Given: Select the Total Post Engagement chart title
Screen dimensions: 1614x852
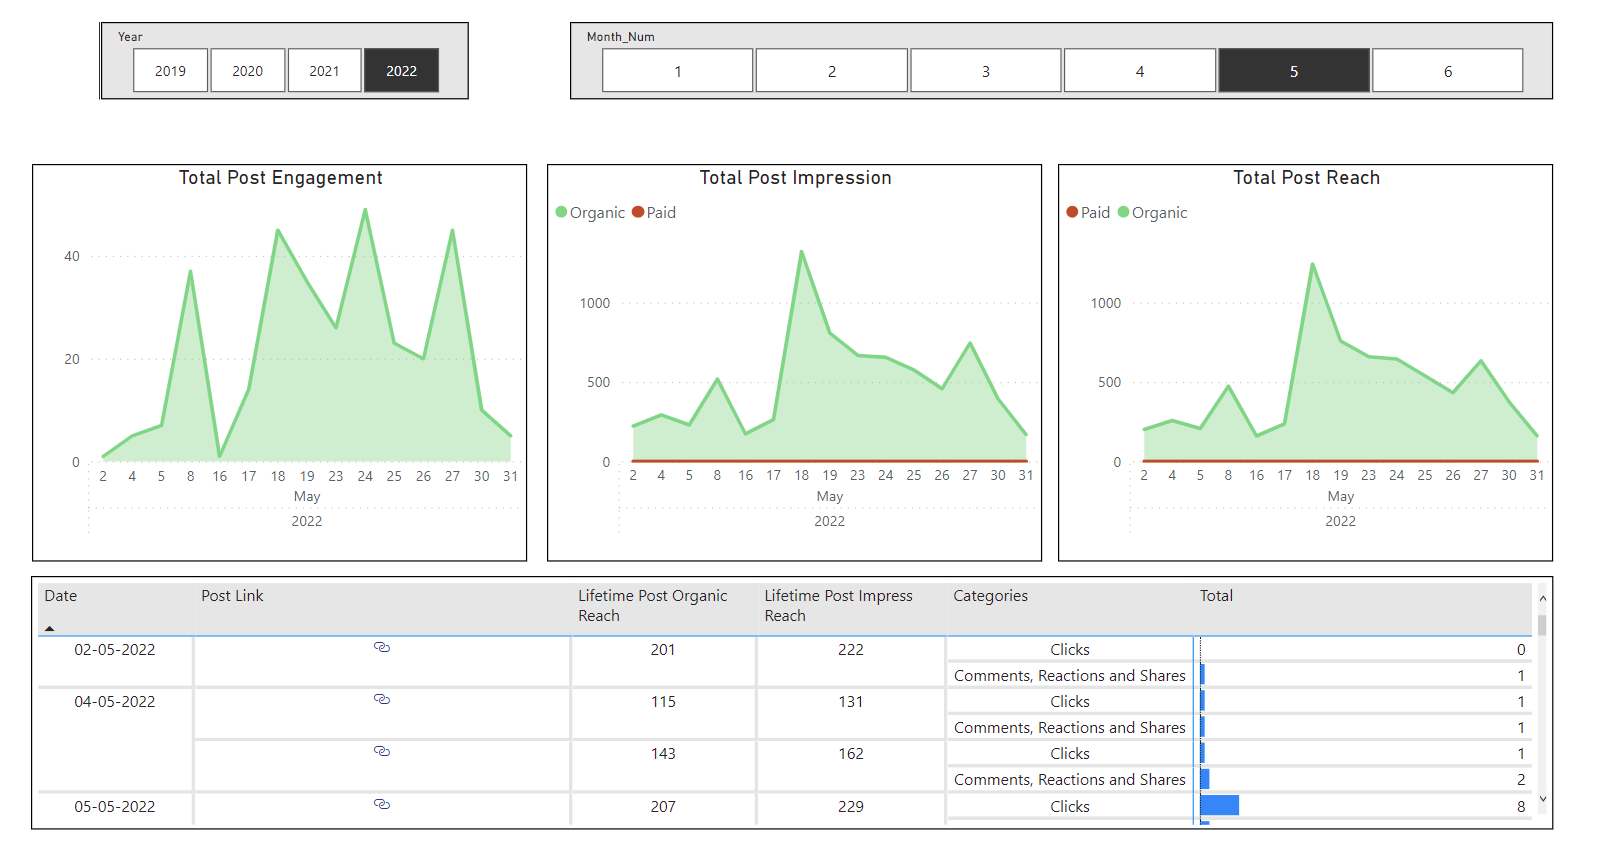Looking at the screenshot, I should click(280, 178).
